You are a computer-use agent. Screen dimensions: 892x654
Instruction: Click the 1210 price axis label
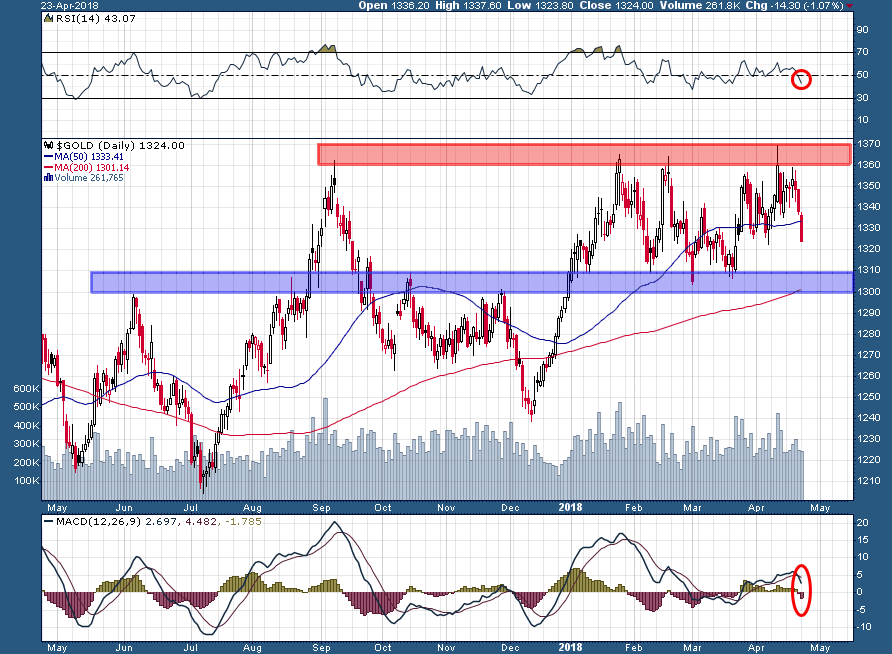pos(869,481)
